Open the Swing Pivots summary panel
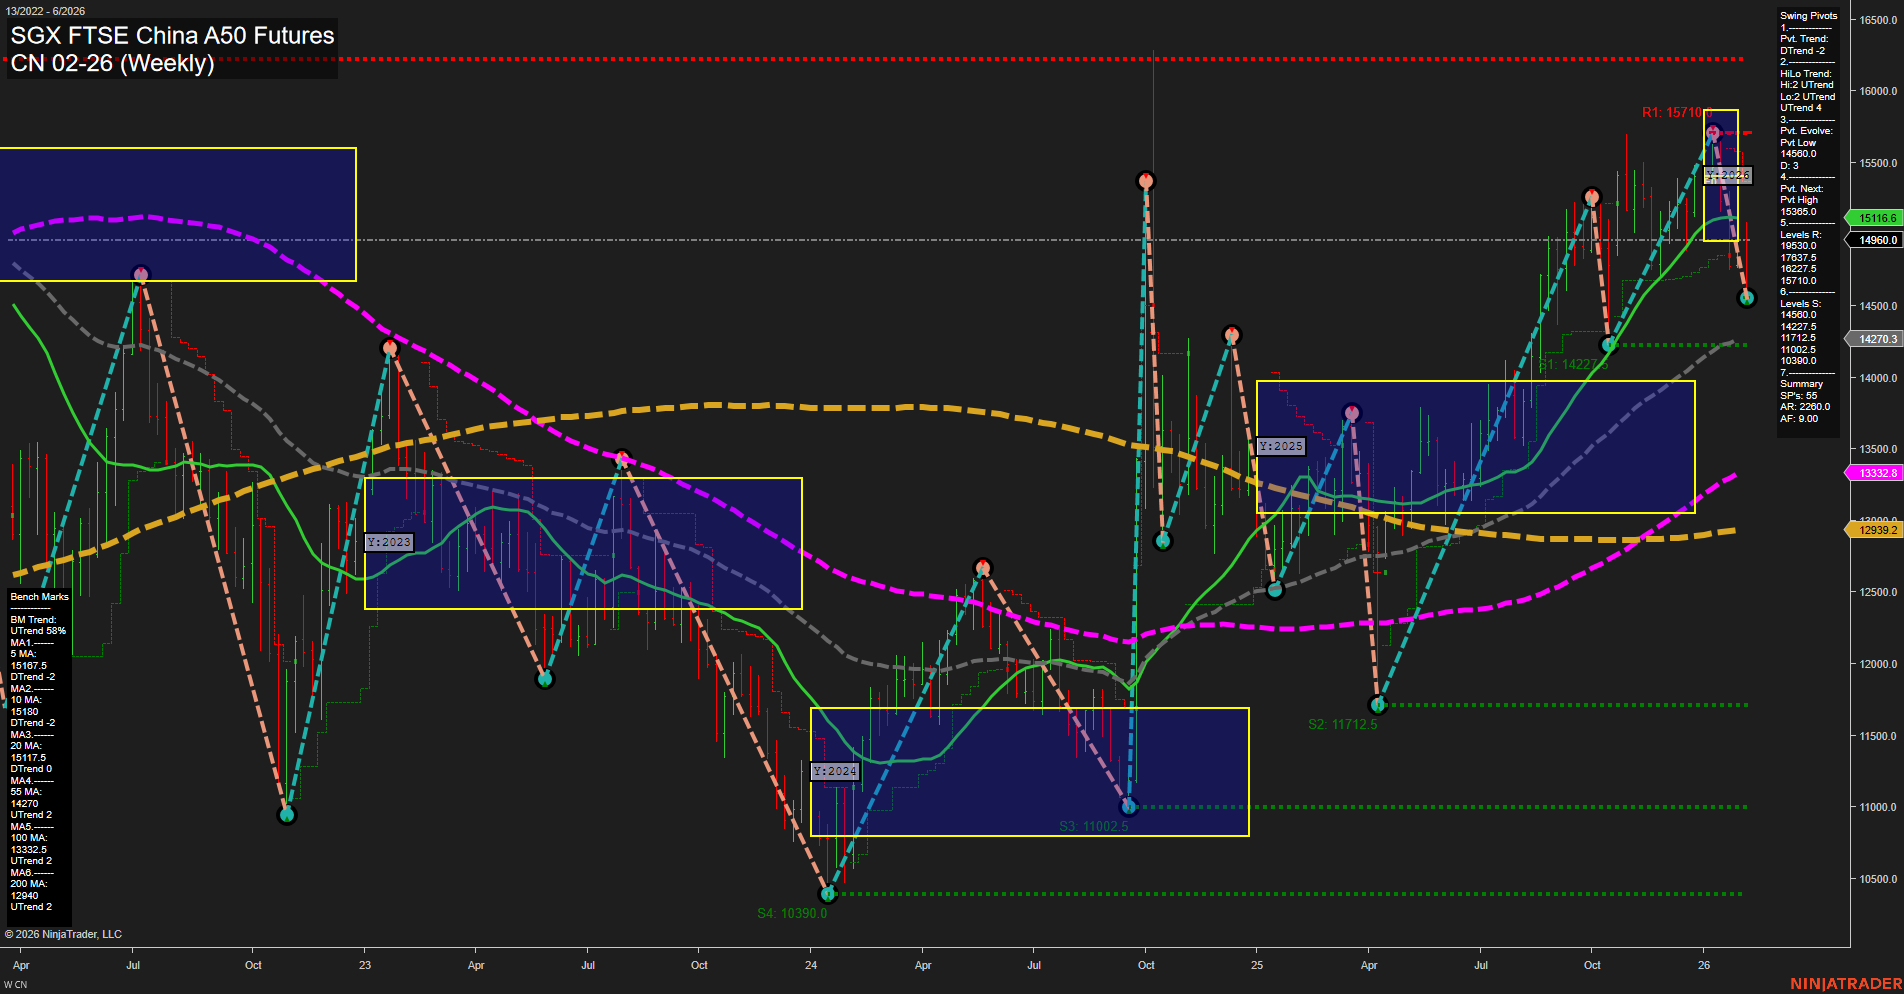Image resolution: width=1904 pixels, height=994 pixels. point(1807,16)
